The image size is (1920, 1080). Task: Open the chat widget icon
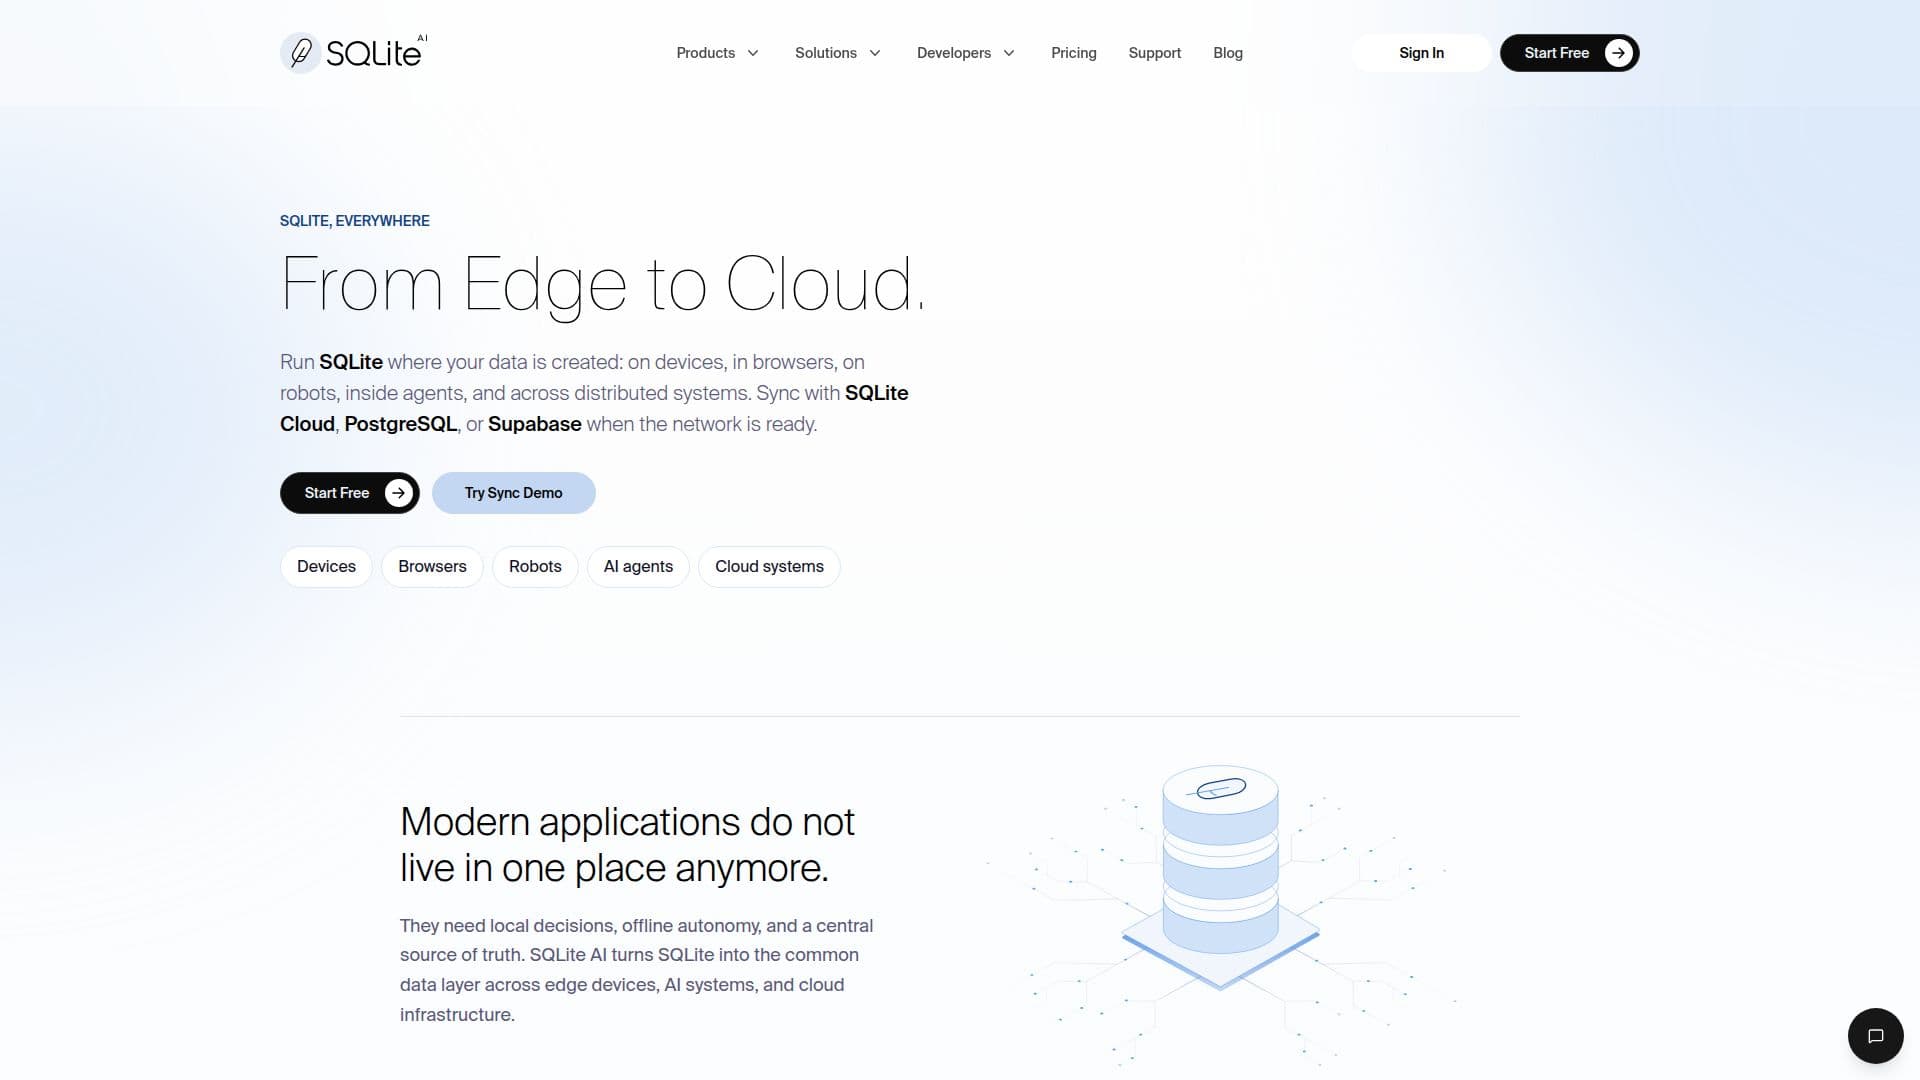(x=1875, y=1035)
